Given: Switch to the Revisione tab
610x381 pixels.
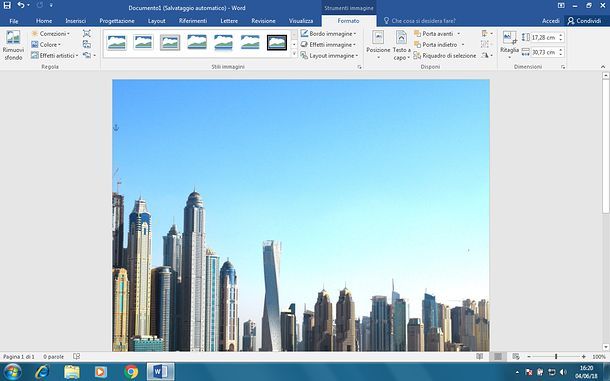Looking at the screenshot, I should click(x=263, y=21).
